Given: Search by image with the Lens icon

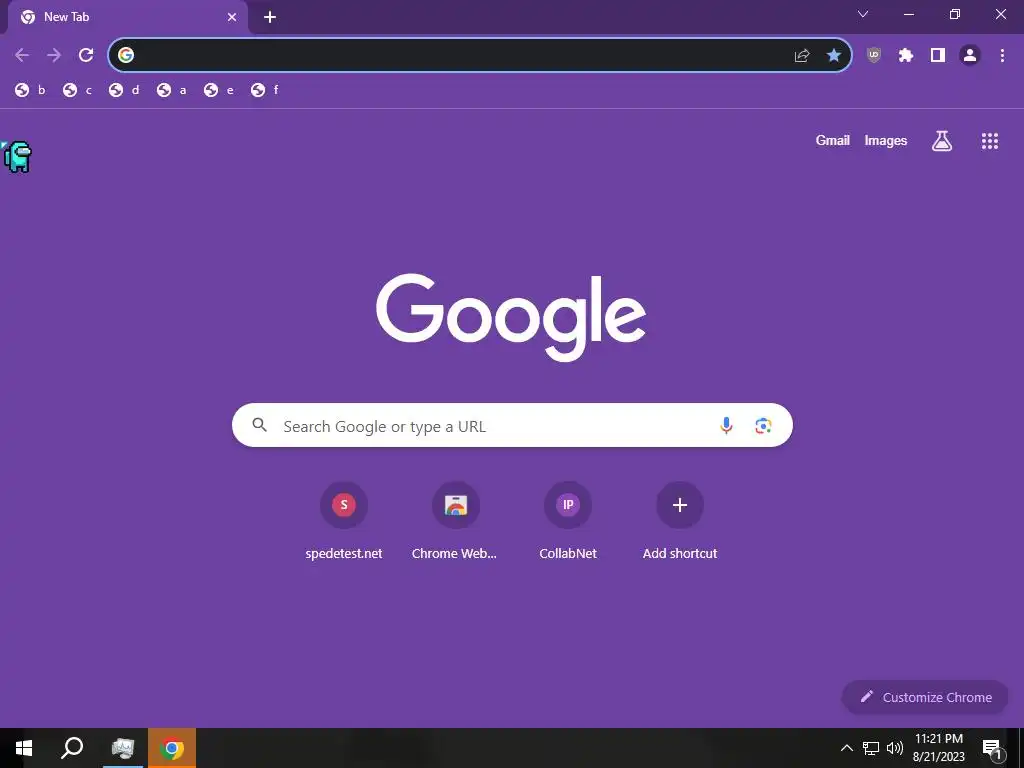Looking at the screenshot, I should pos(763,426).
